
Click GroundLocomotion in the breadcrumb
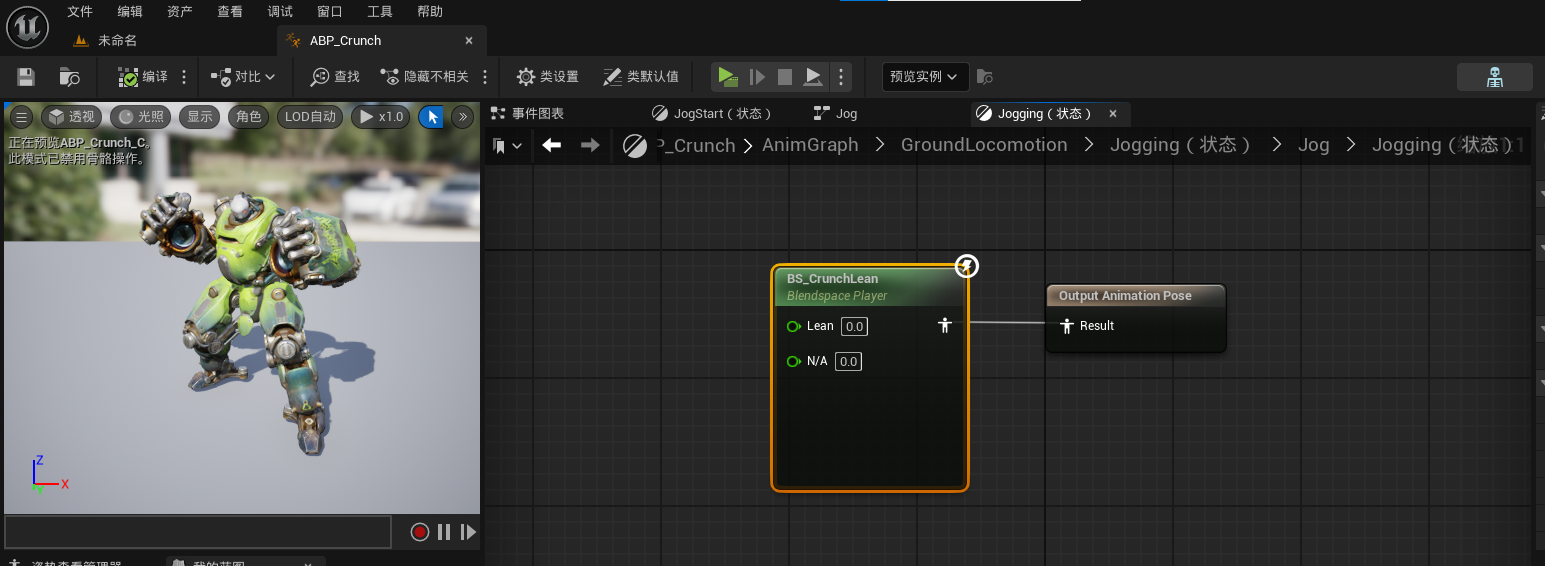984,145
